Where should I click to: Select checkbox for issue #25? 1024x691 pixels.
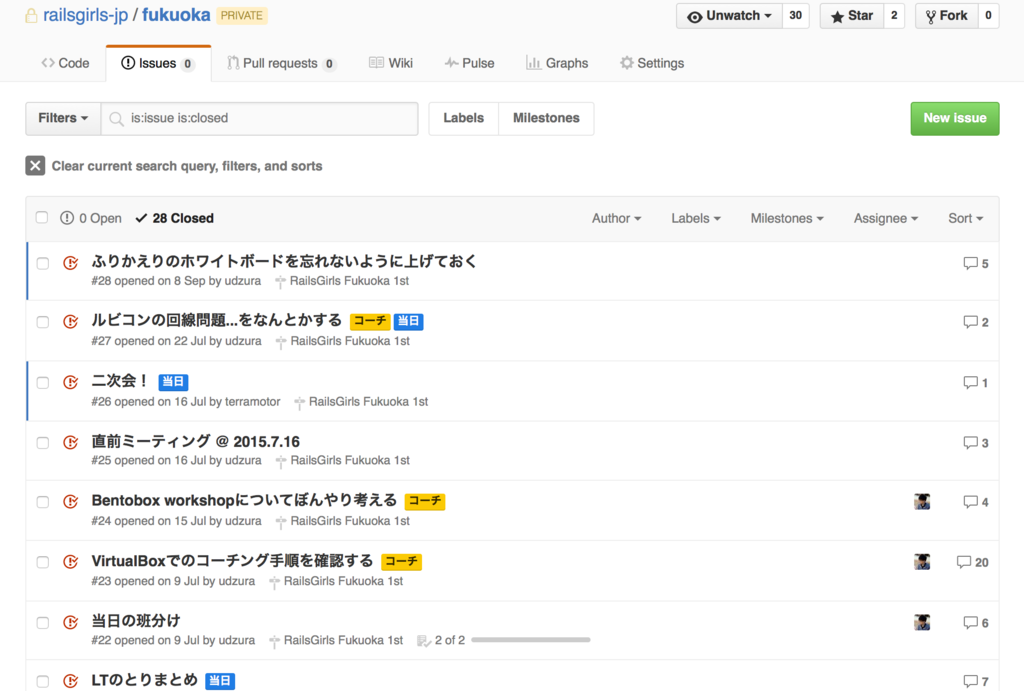pyautogui.click(x=42, y=443)
